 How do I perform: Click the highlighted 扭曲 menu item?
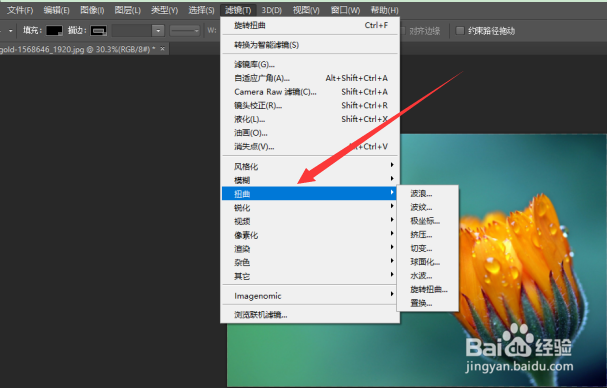310,194
